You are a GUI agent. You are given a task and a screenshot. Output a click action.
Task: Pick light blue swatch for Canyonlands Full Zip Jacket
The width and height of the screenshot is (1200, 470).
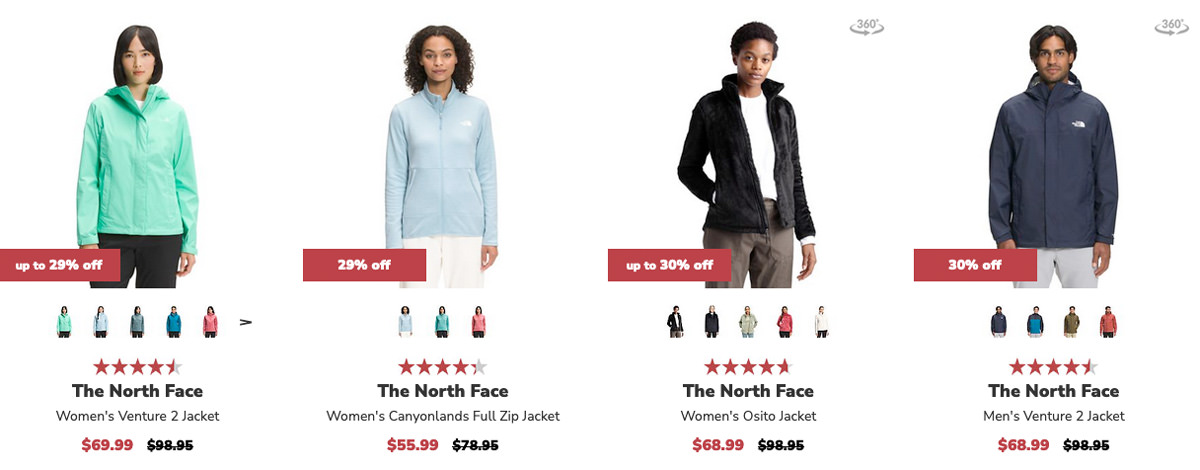click(405, 322)
